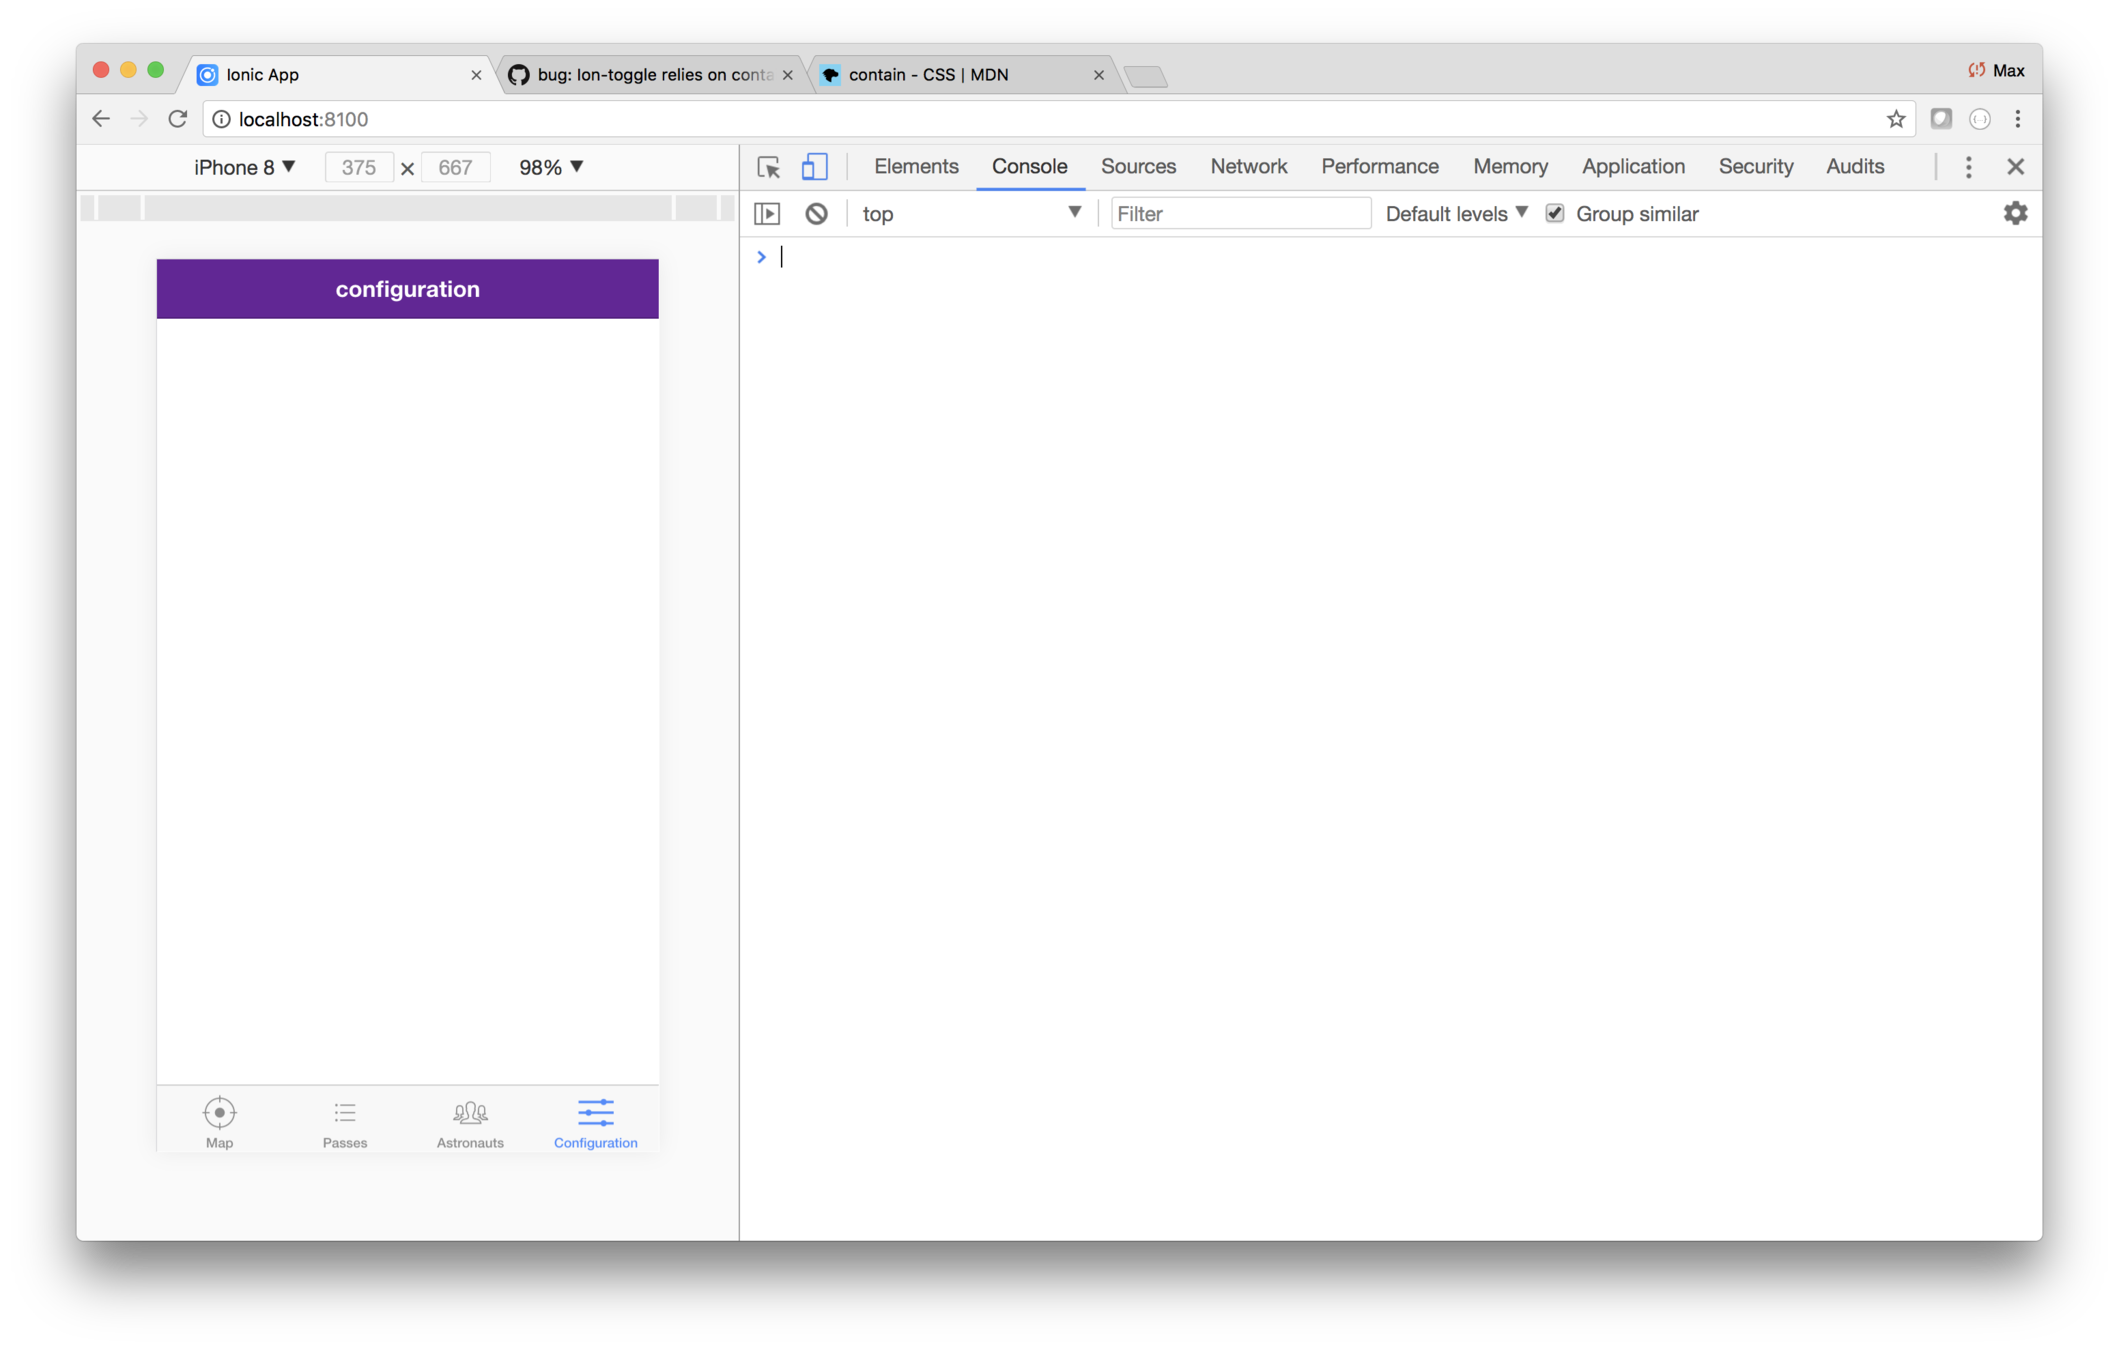The width and height of the screenshot is (2119, 1350).
Task: Show console sidebar panel icon
Action: click(767, 214)
